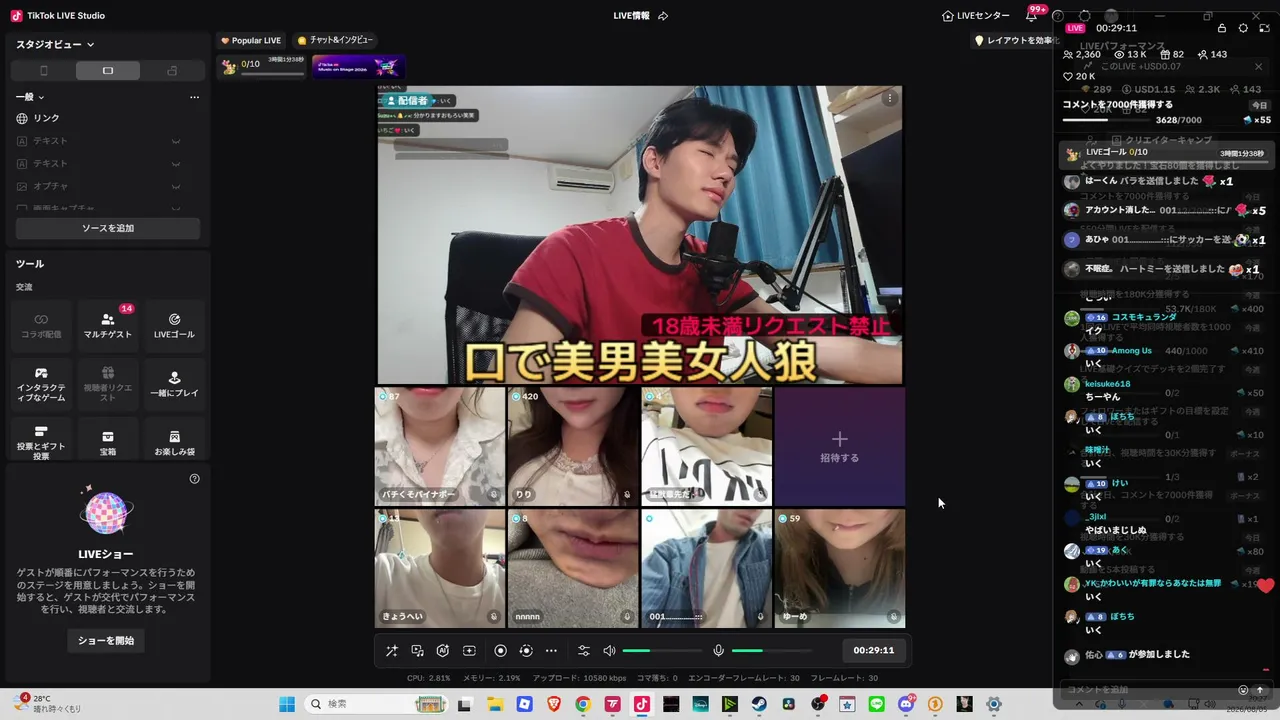The height and width of the screenshot is (720, 1280).
Task: Open the AI assistant icon in bottom toolbar
Action: (x=443, y=651)
